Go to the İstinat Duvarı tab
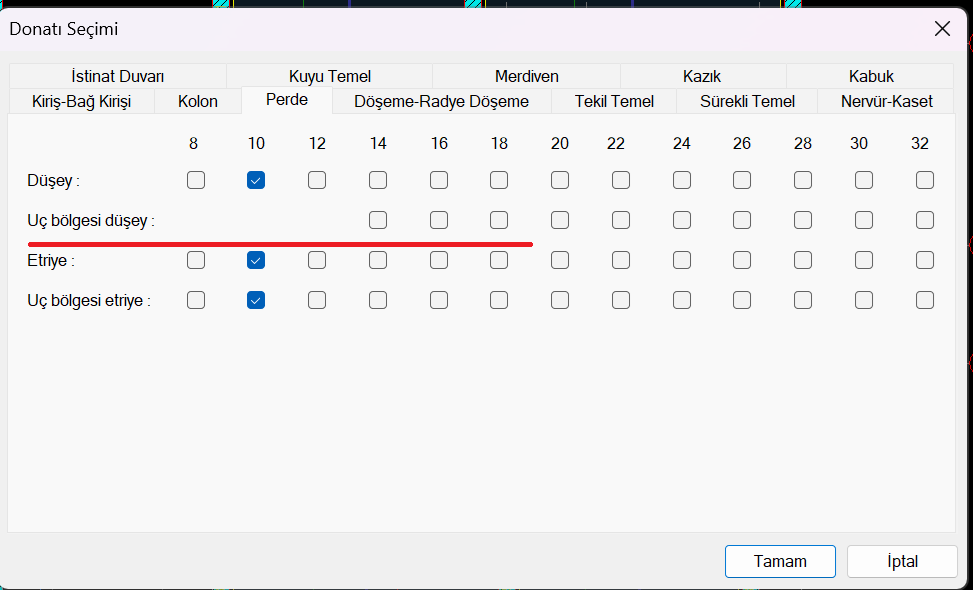Image resolution: width=973 pixels, height=590 pixels. [x=118, y=76]
